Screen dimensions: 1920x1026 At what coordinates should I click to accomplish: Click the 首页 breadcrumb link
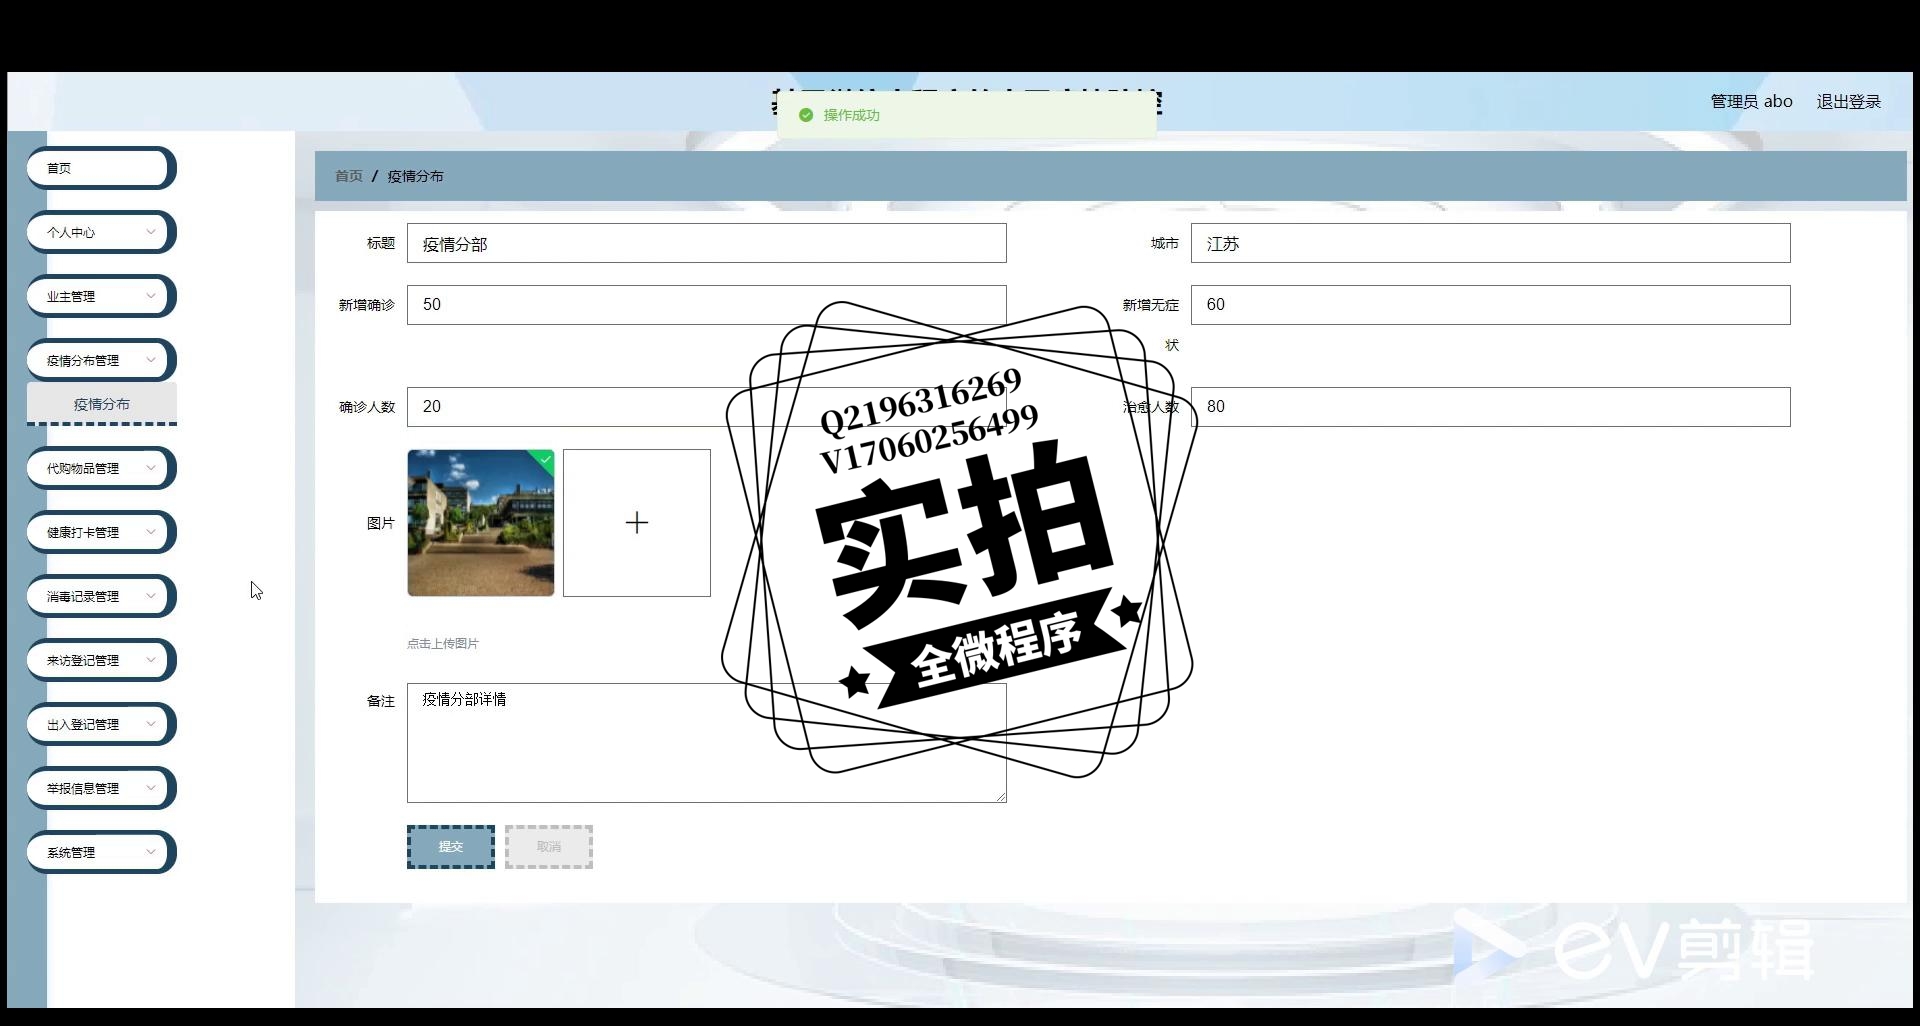point(348,176)
